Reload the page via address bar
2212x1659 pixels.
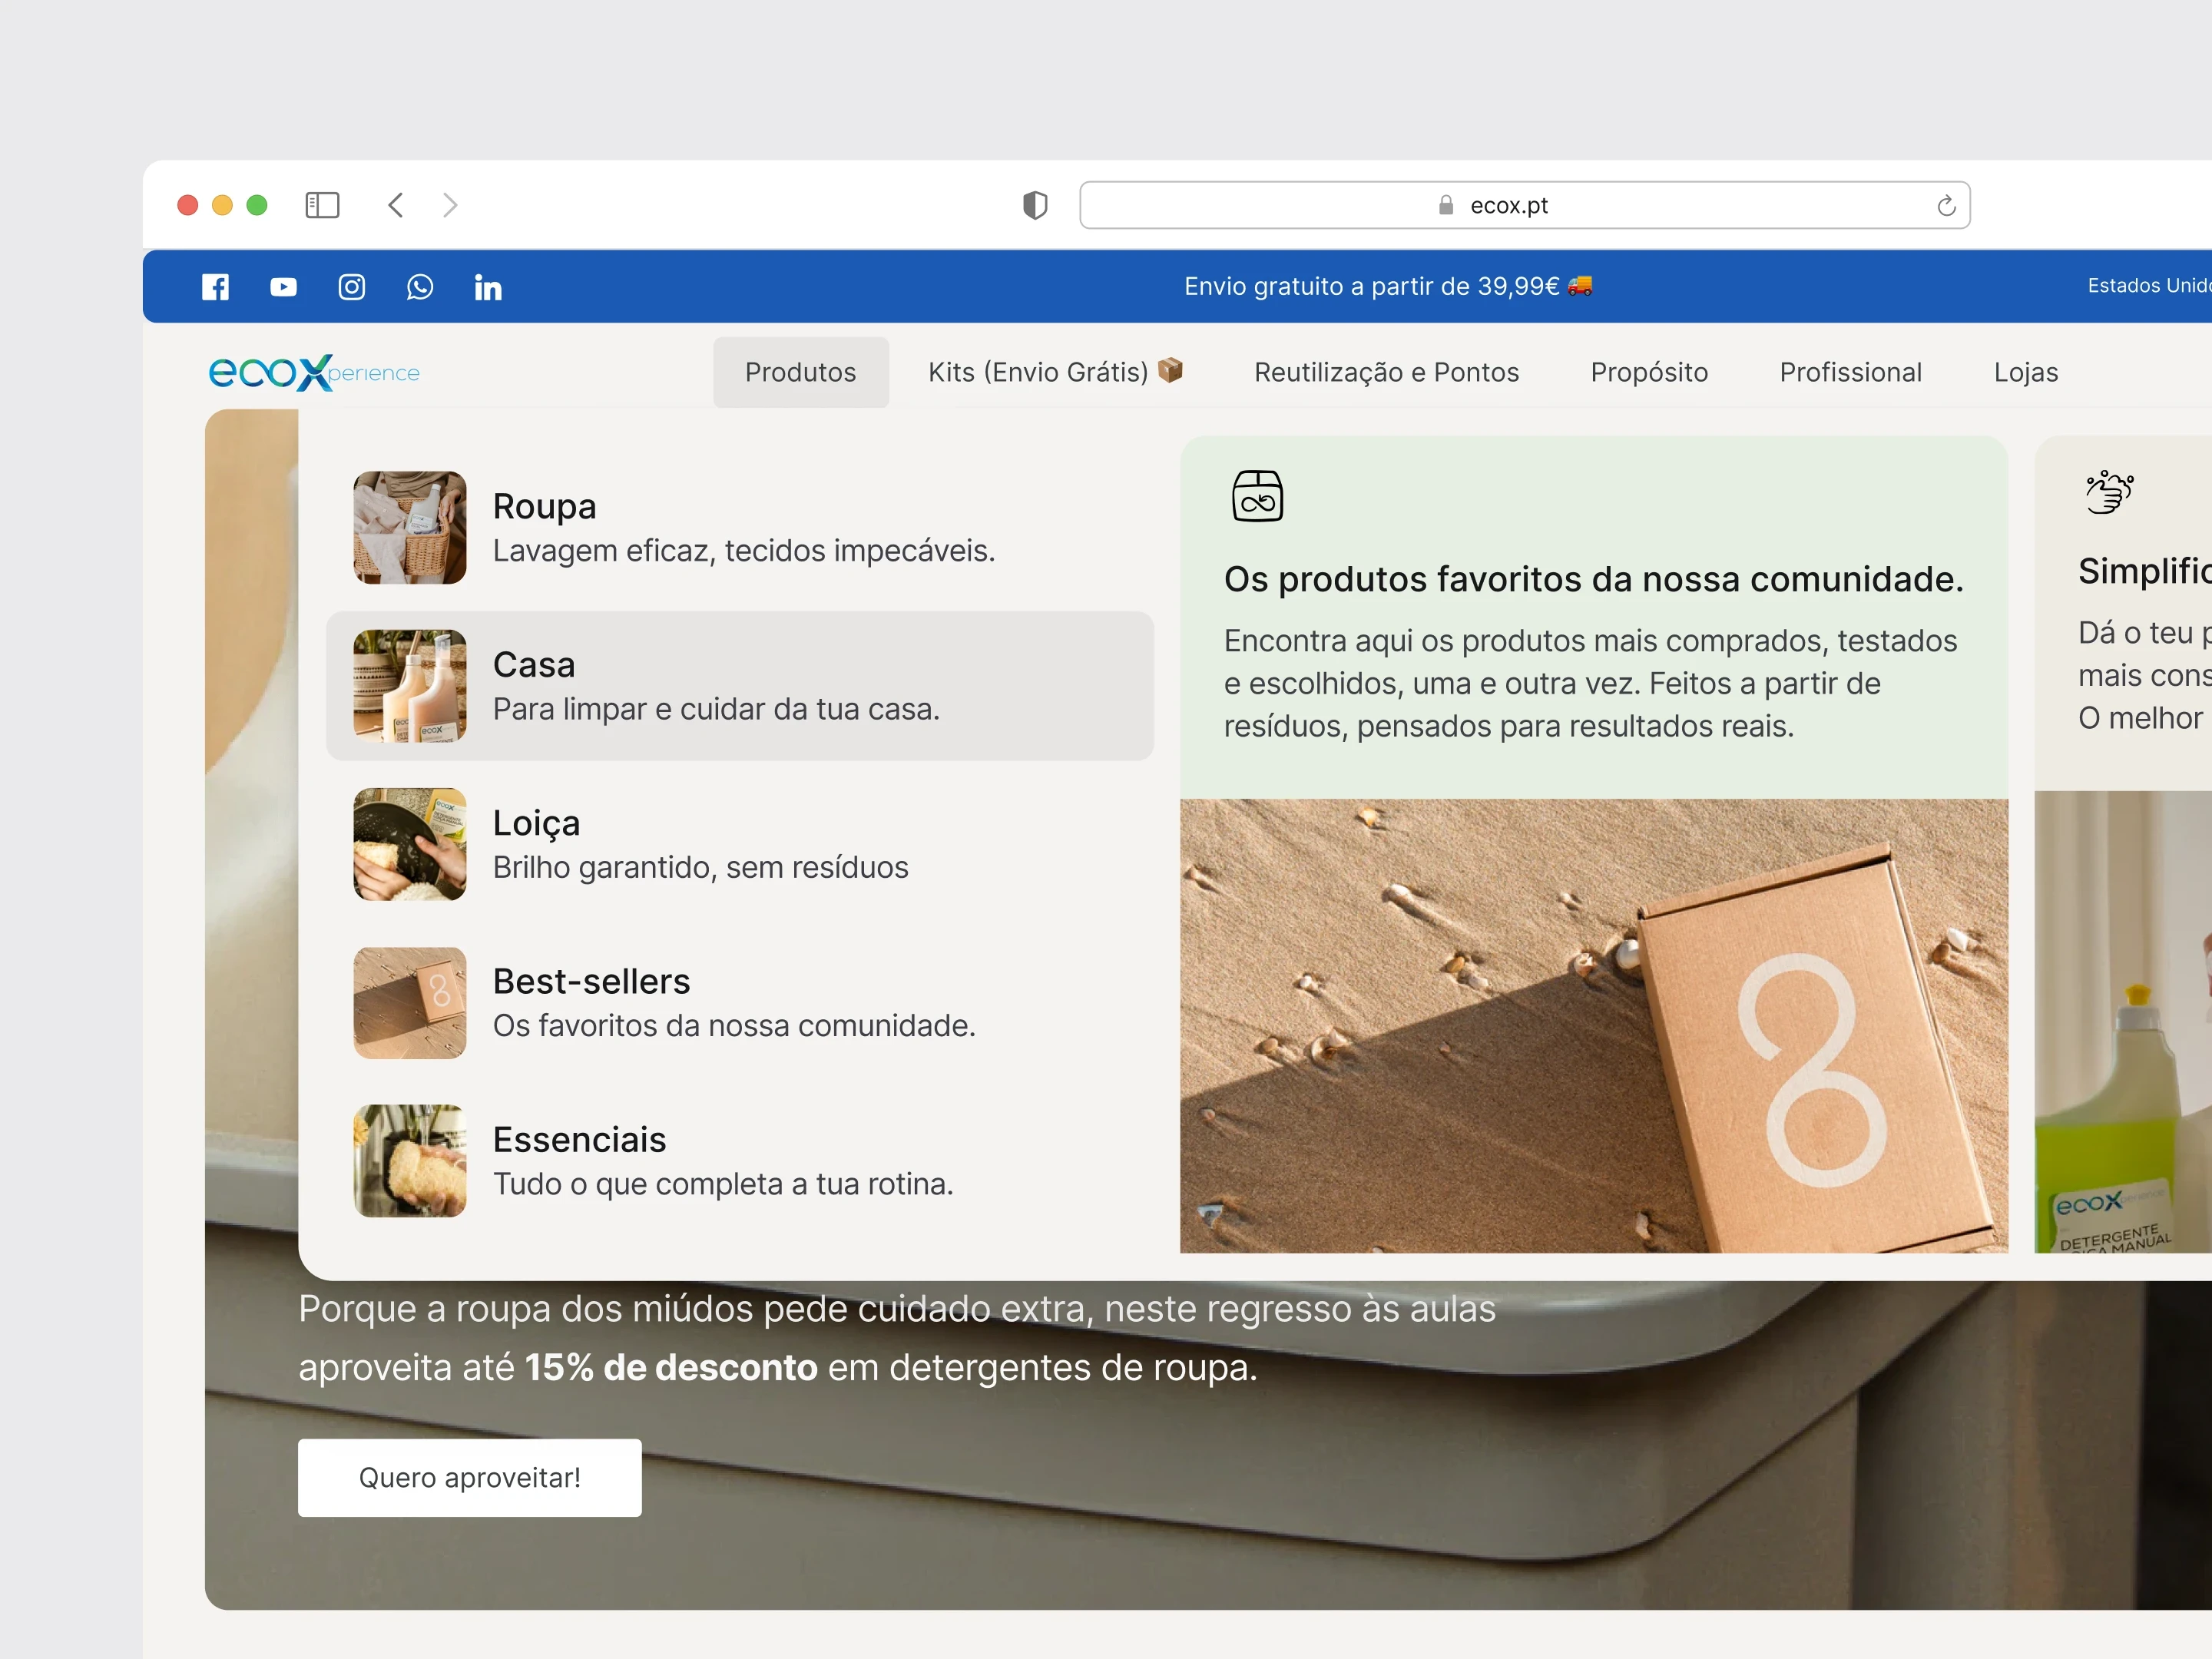tap(1945, 205)
